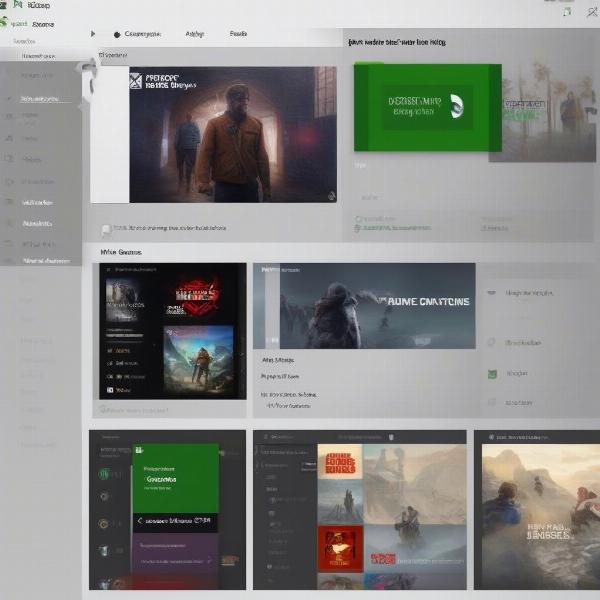Open the toolbar tab beside the black dot
This screenshot has height=600, width=600.
pos(143,34)
